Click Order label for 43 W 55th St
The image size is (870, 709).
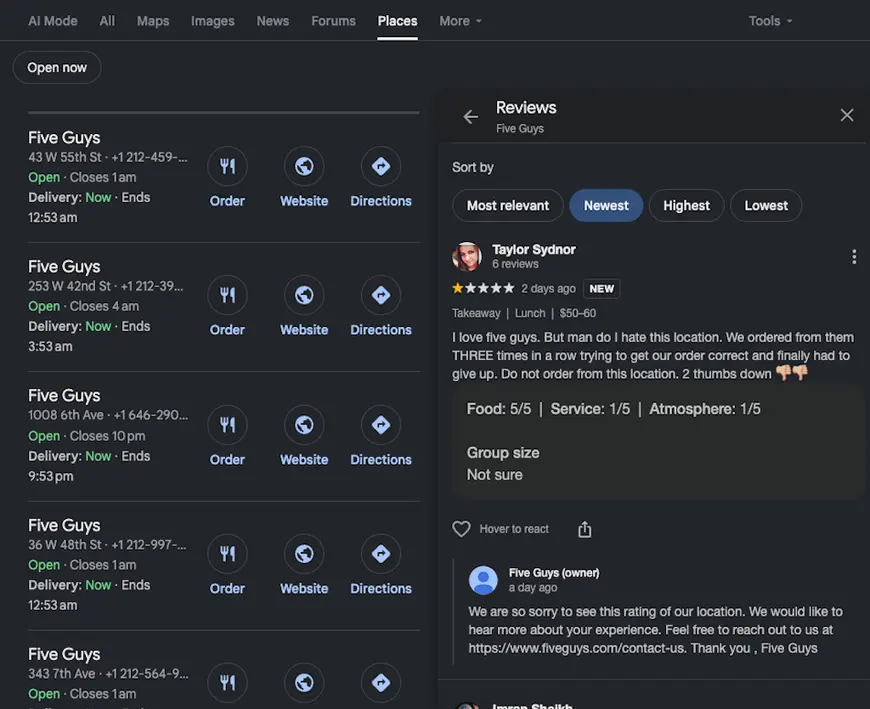(x=227, y=201)
